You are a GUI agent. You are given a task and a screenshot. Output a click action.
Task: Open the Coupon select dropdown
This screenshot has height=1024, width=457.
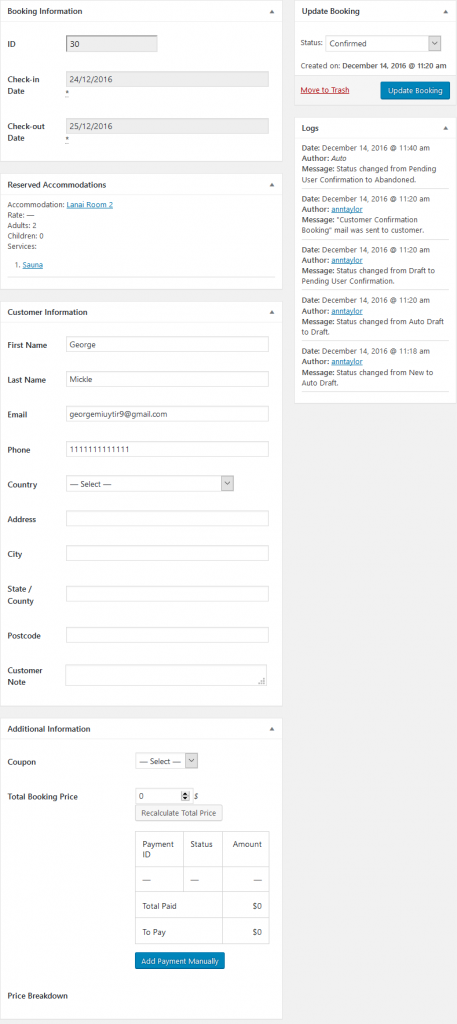166,761
